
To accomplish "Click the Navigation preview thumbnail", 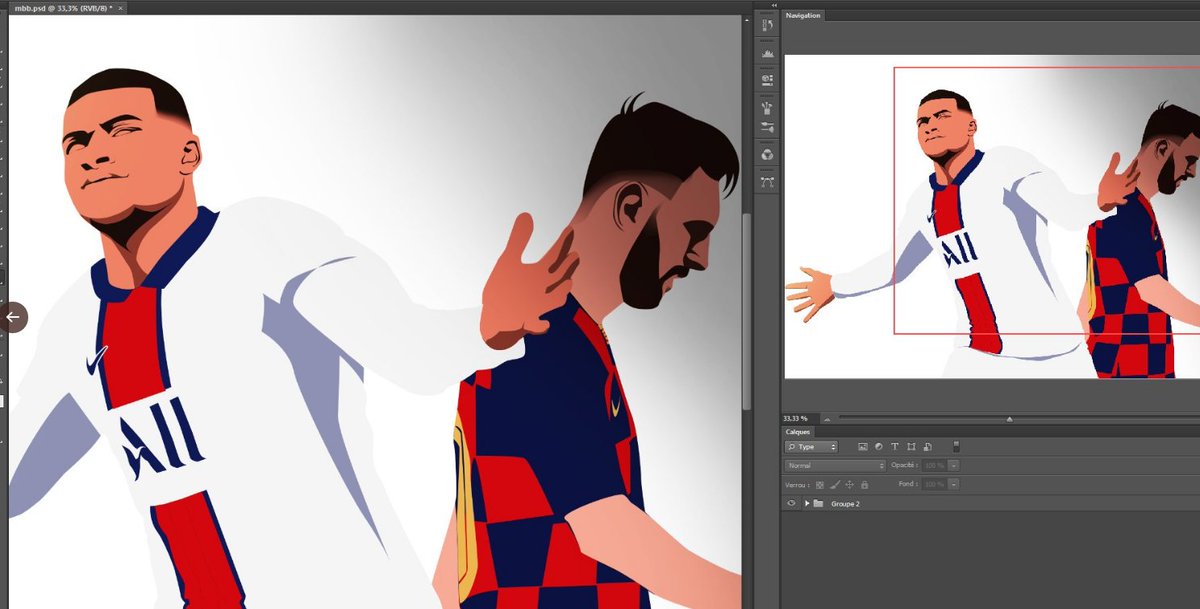I will pyautogui.click(x=992, y=216).
